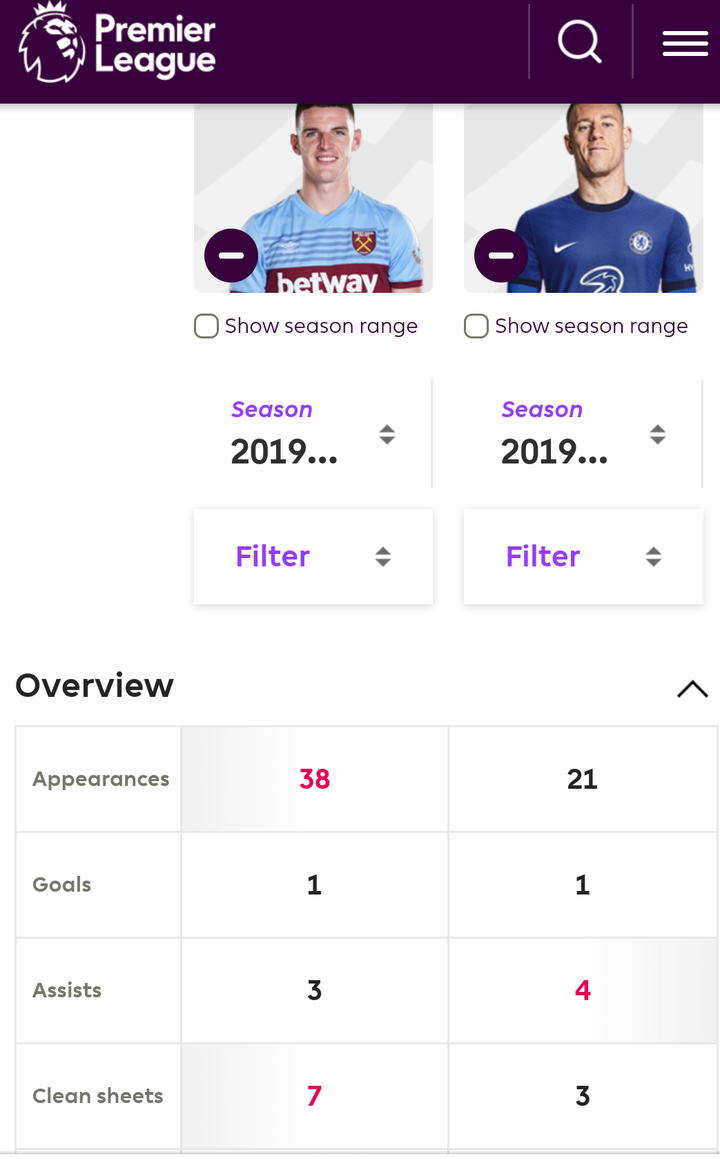Enable right player's Show season range
720x1159 pixels.
click(x=476, y=327)
